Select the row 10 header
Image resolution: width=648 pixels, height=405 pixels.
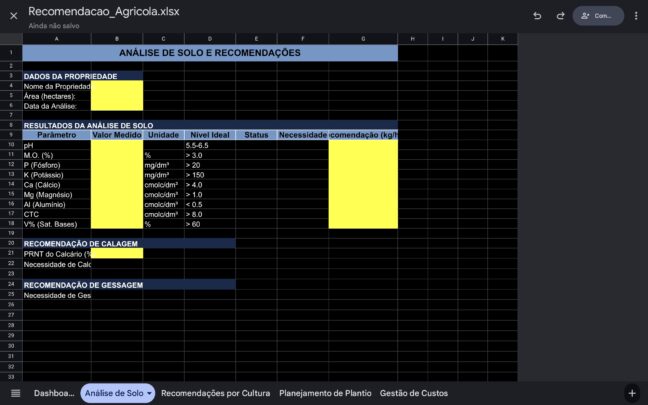tap(11, 145)
